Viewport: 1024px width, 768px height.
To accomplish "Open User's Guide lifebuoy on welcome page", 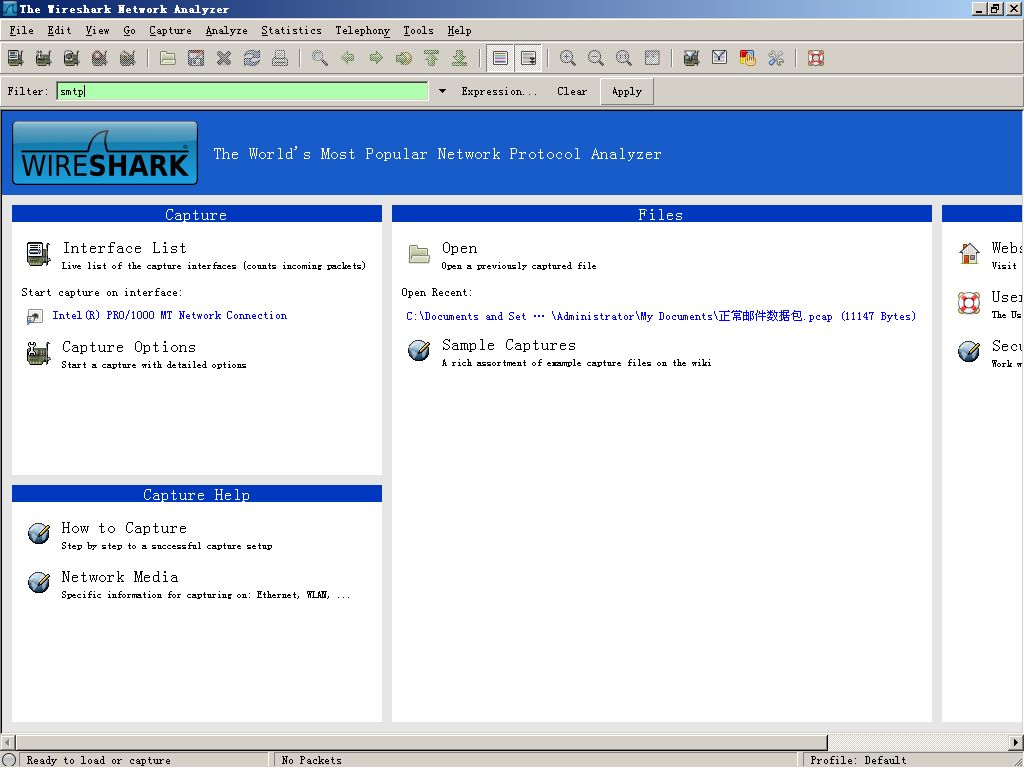I will point(969,302).
